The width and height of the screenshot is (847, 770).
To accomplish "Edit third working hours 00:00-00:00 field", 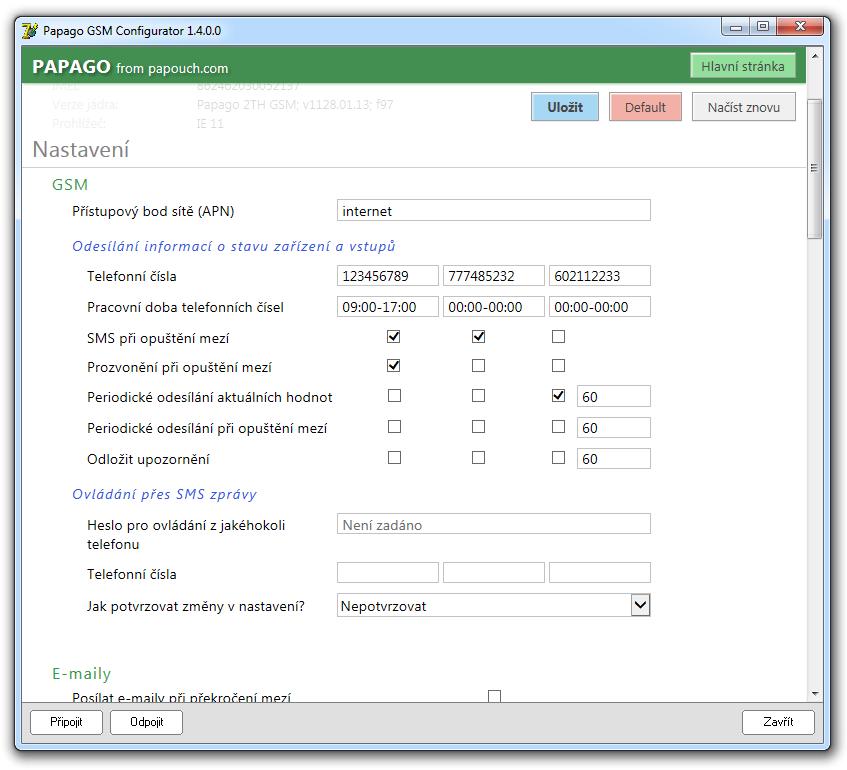I will (600, 307).
